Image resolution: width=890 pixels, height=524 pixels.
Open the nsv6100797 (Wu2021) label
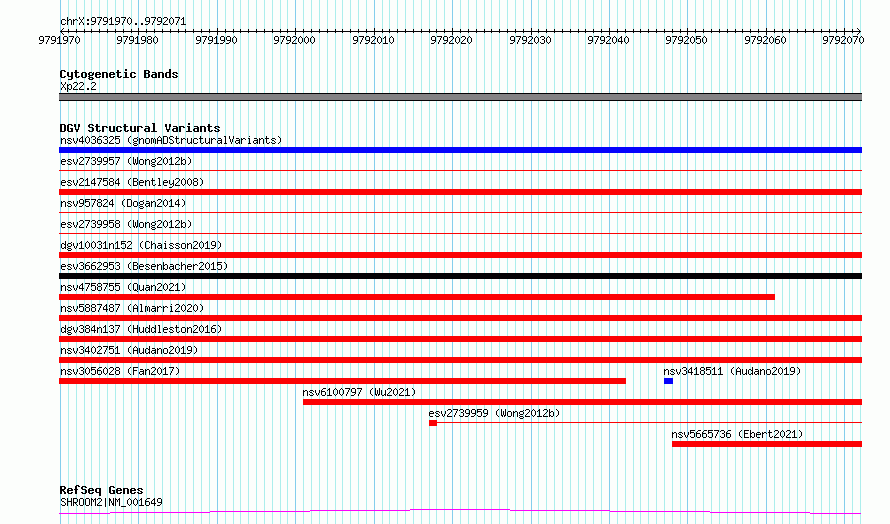pos(359,392)
